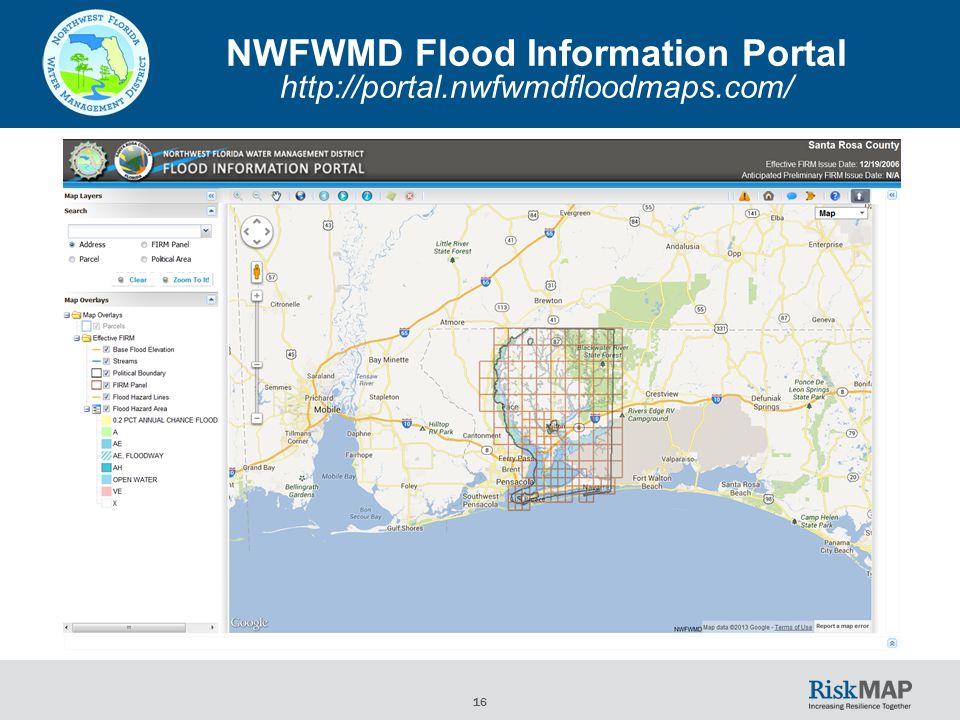Click the home icon in toolbar
This screenshot has height=720, width=960.
768,196
